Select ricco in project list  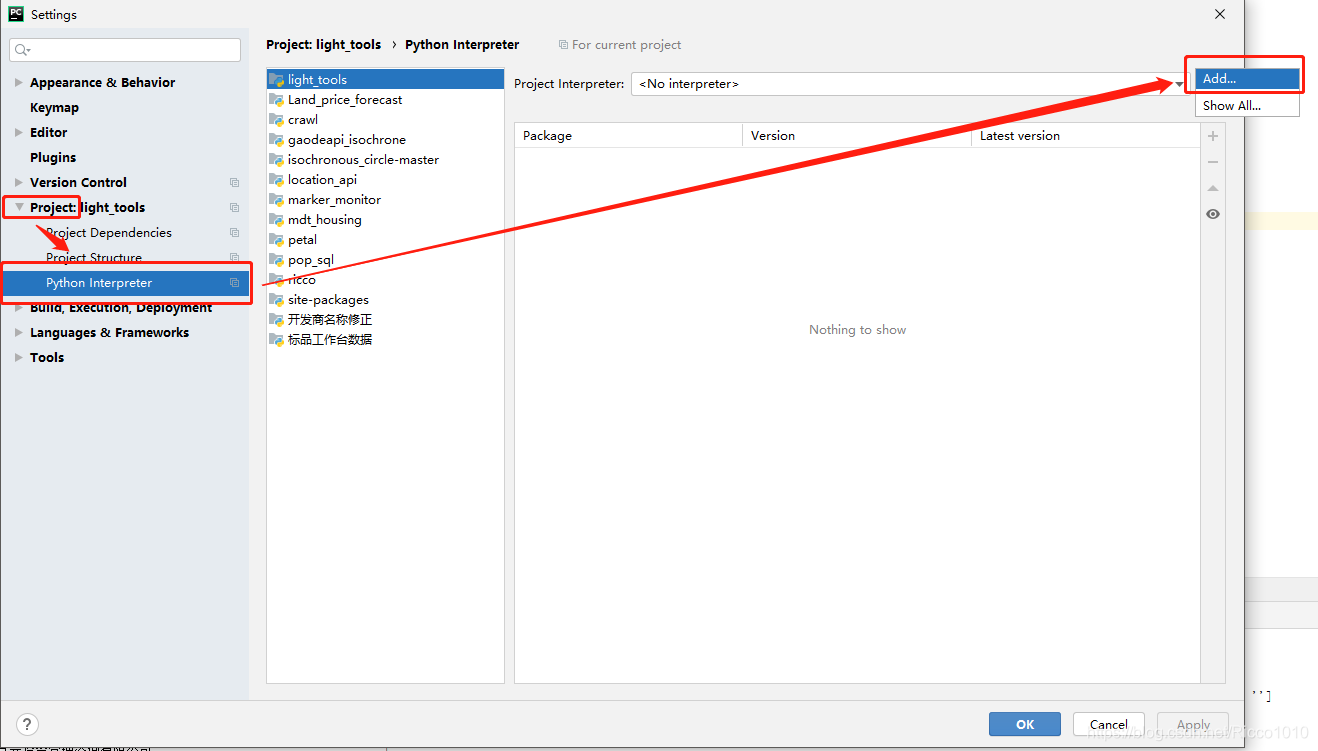386,280
